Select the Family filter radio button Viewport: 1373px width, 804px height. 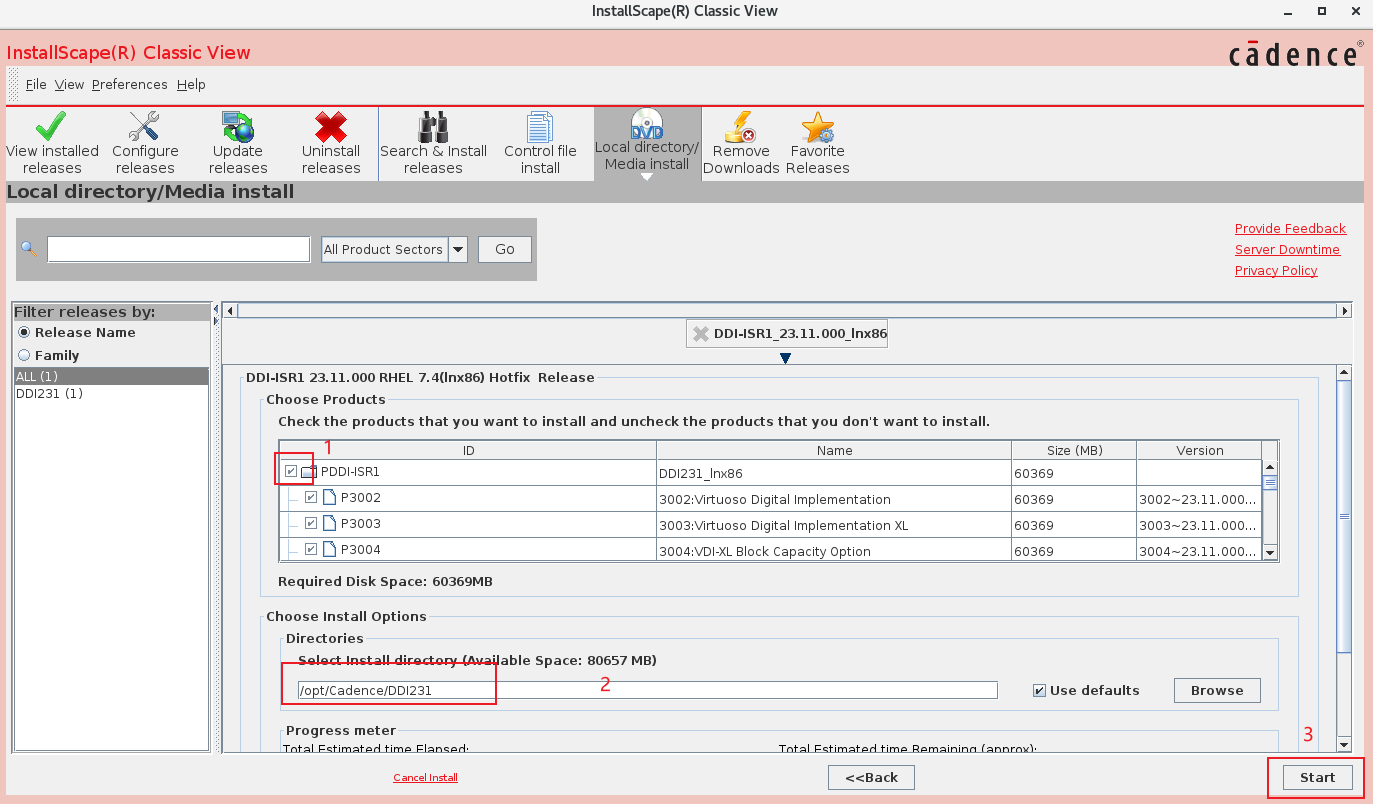[24, 355]
